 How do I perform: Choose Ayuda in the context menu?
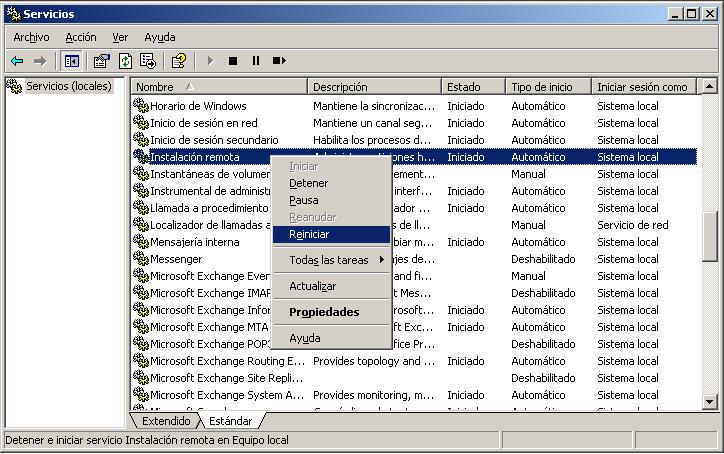pyautogui.click(x=332, y=338)
